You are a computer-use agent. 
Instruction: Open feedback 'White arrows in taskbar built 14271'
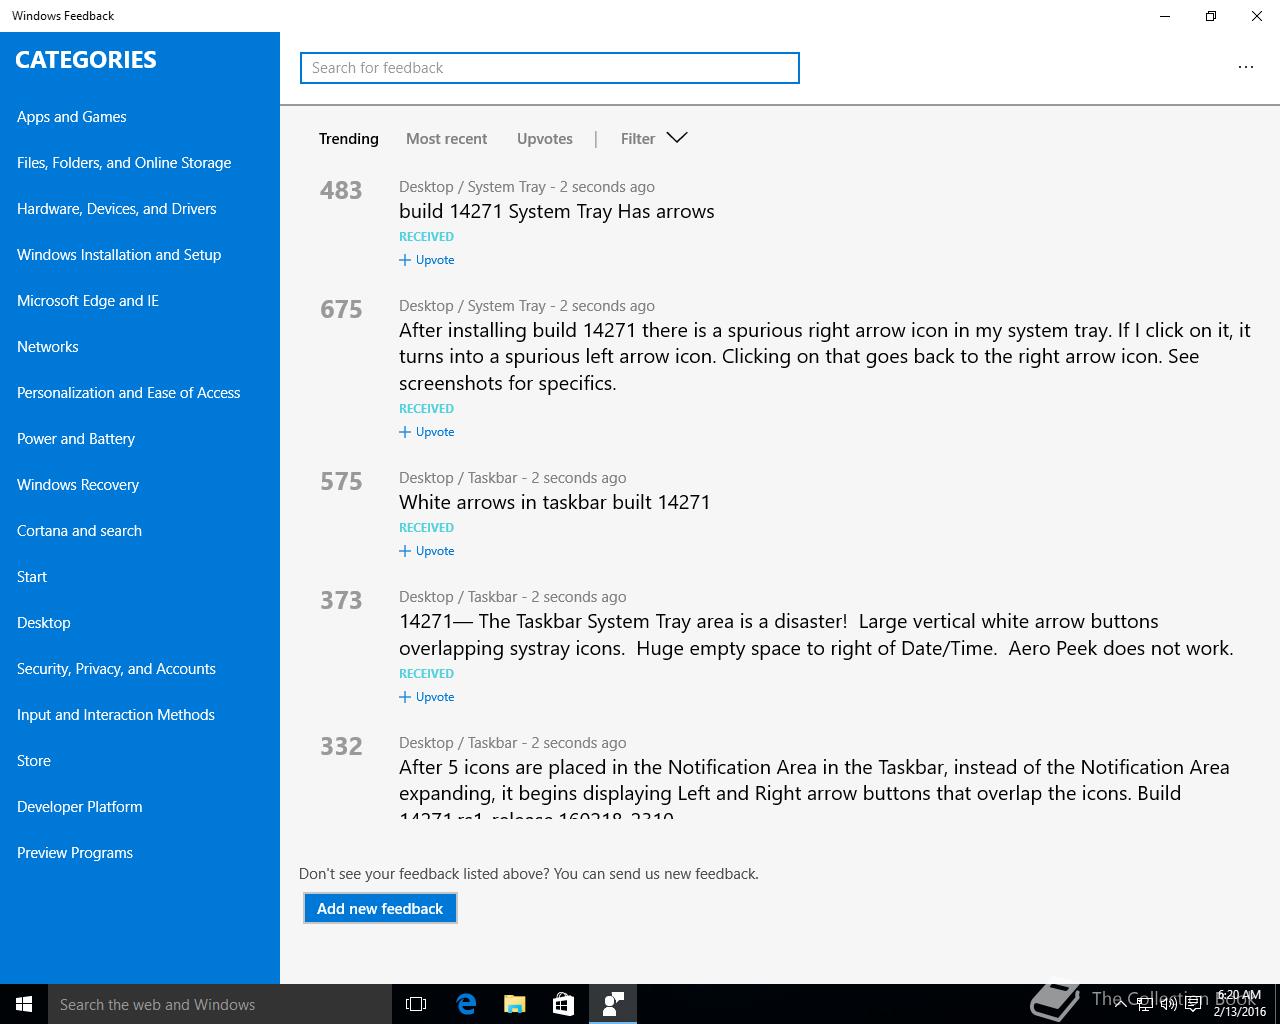pos(555,502)
